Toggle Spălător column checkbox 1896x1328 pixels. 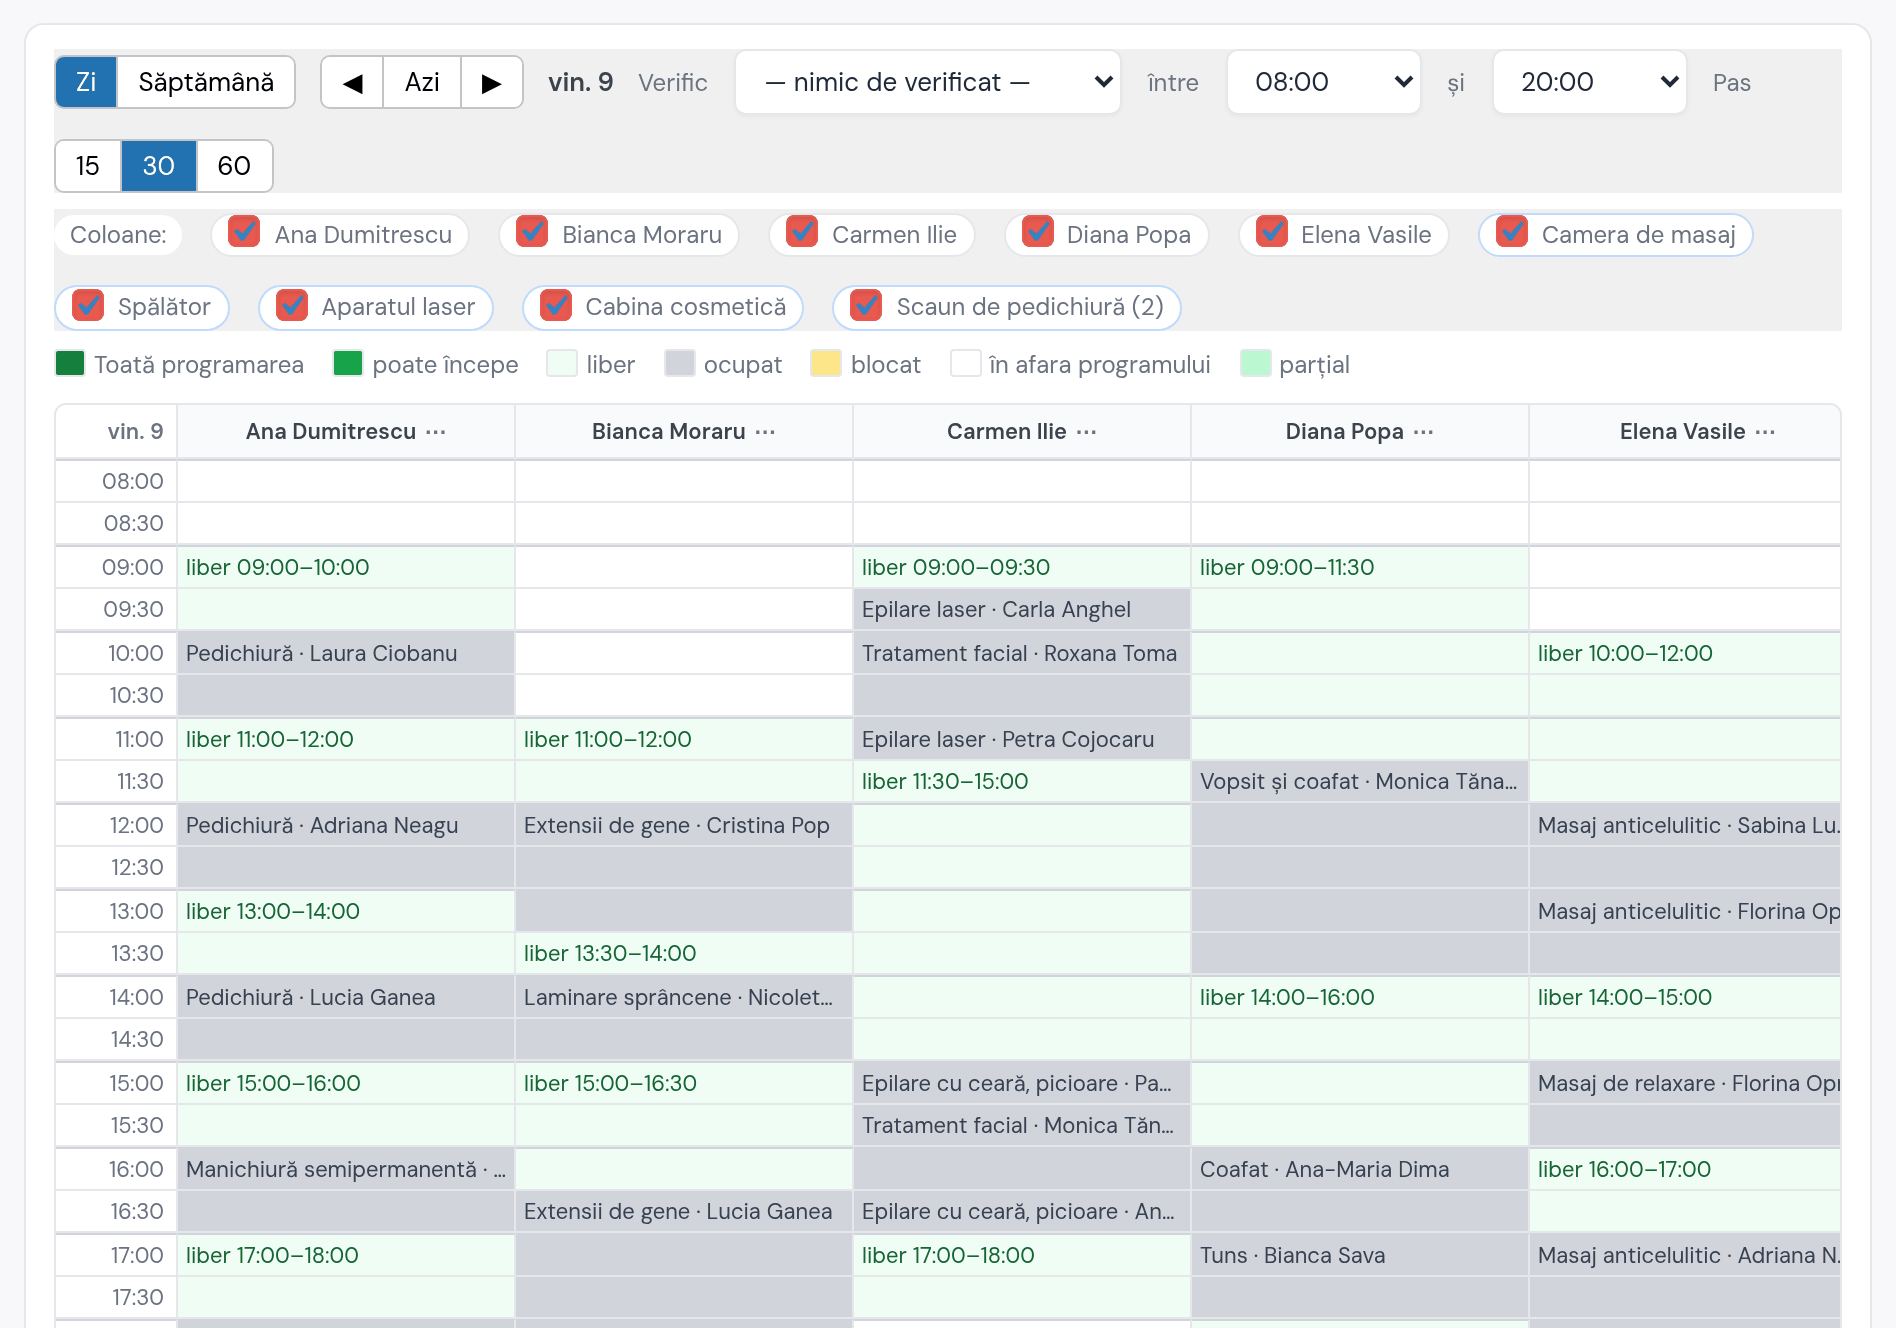tap(88, 304)
